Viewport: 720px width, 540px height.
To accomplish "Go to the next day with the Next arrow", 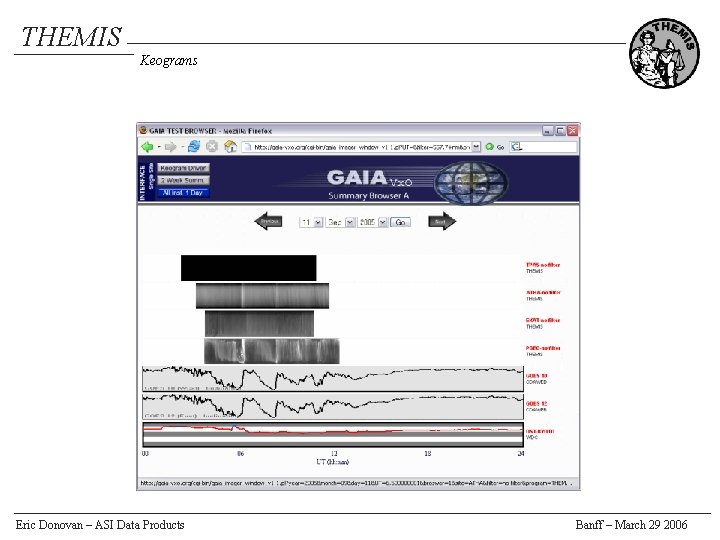I will click(x=442, y=221).
